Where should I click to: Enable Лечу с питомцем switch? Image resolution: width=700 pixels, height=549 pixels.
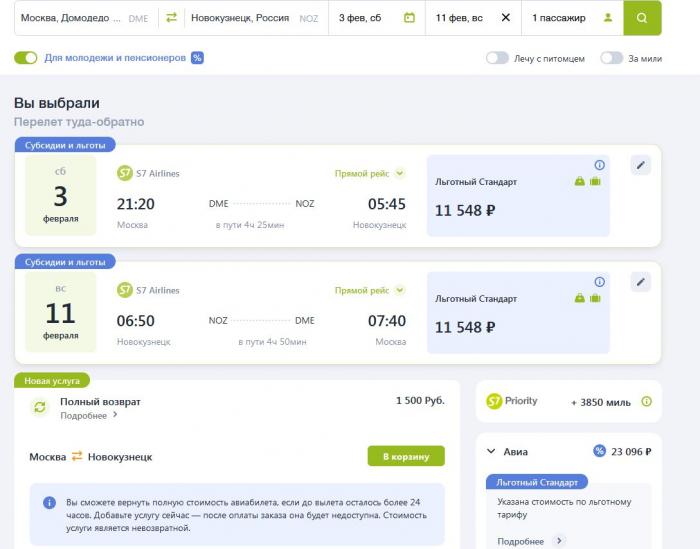497,58
